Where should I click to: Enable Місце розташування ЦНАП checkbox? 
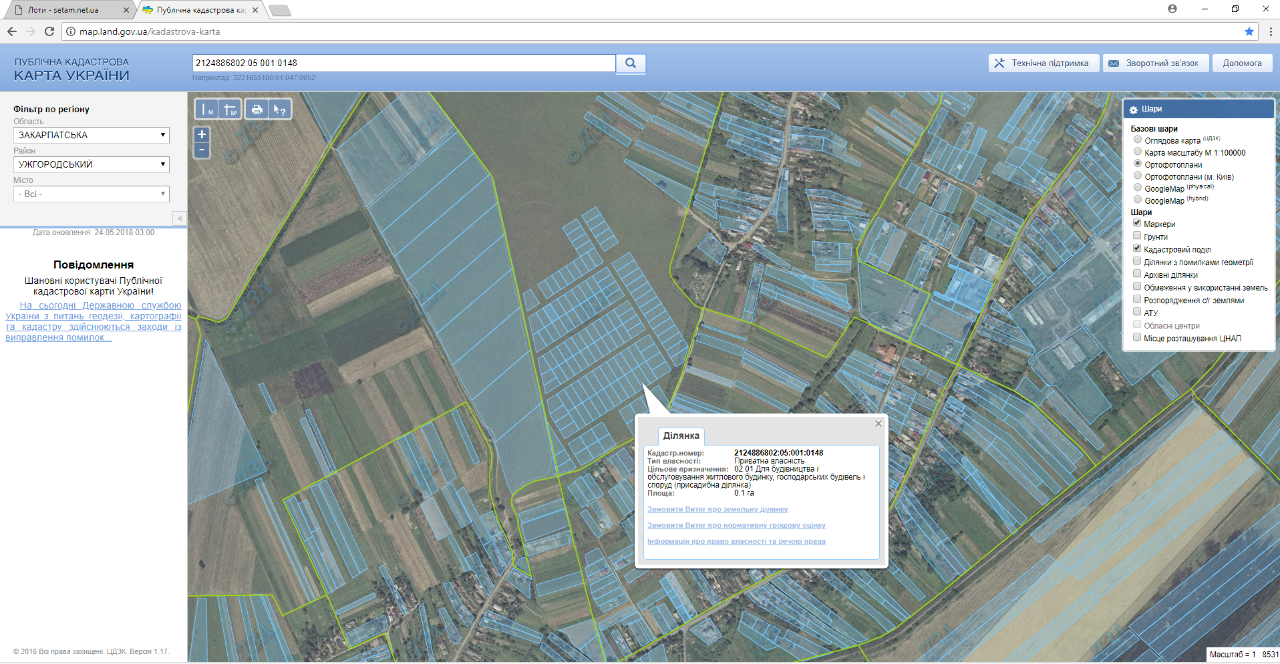[x=1138, y=338]
